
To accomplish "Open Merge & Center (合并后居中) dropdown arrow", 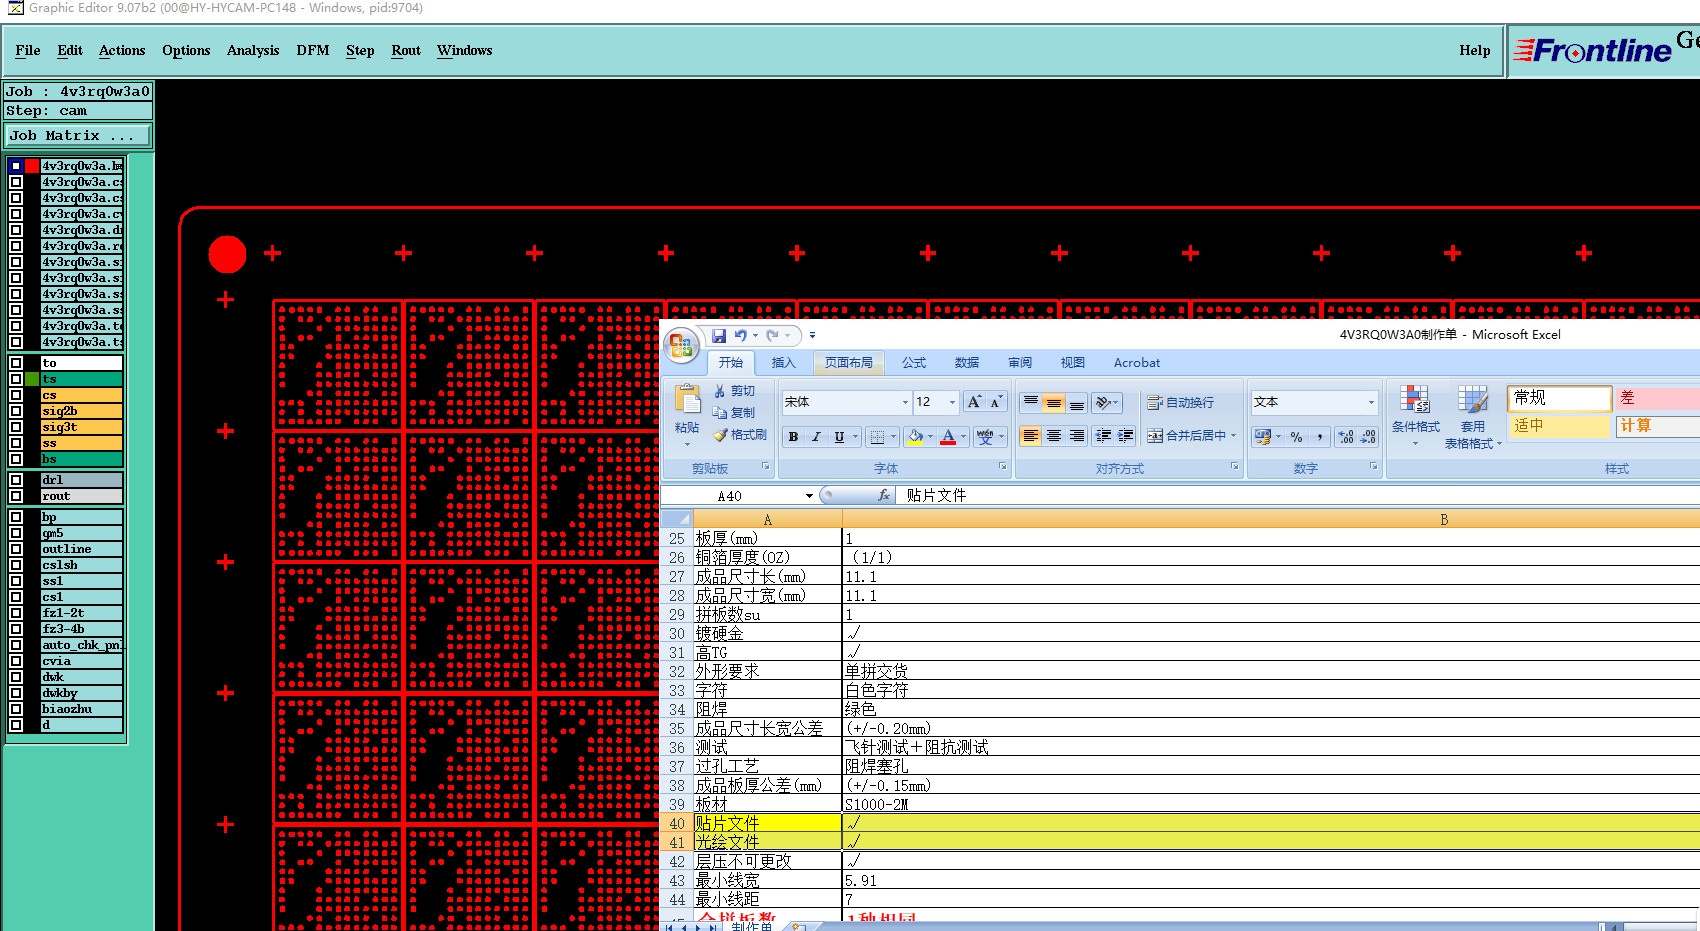I will point(1234,436).
